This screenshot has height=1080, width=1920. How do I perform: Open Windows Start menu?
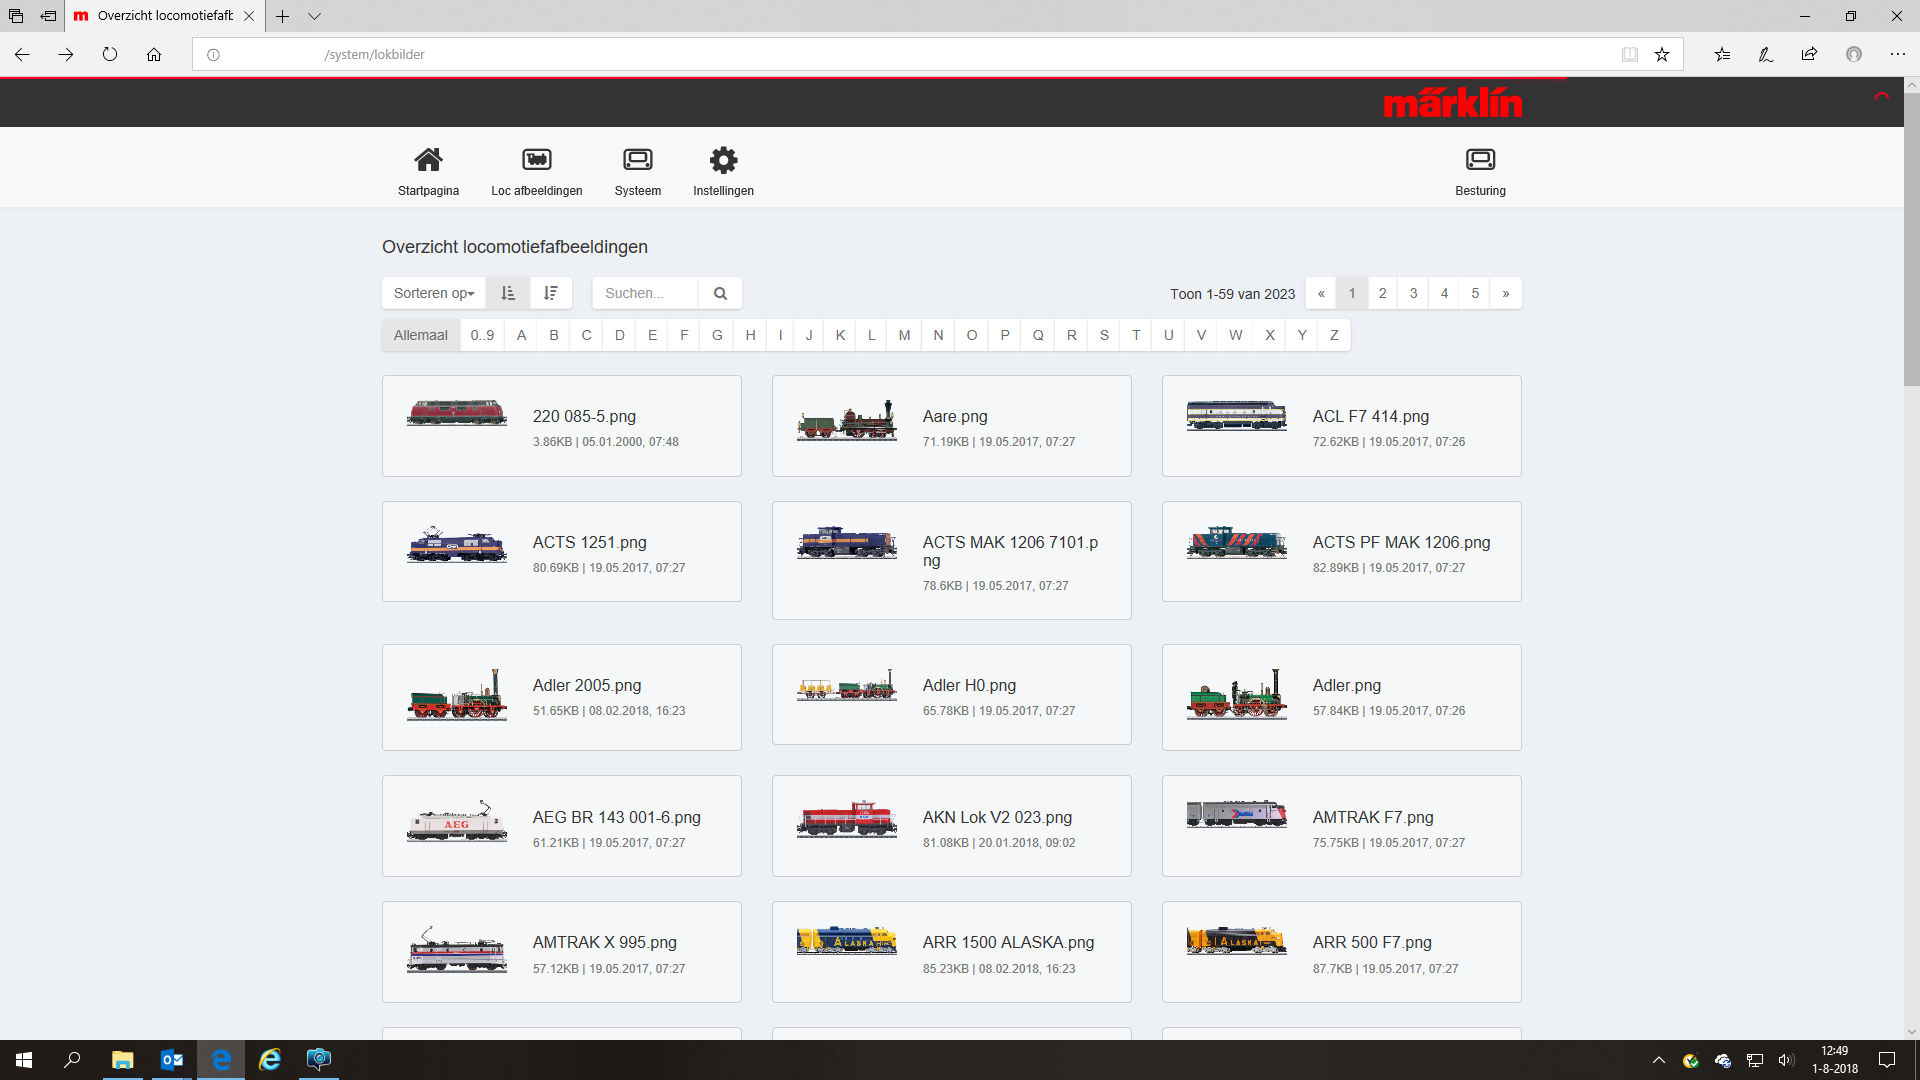point(24,1060)
